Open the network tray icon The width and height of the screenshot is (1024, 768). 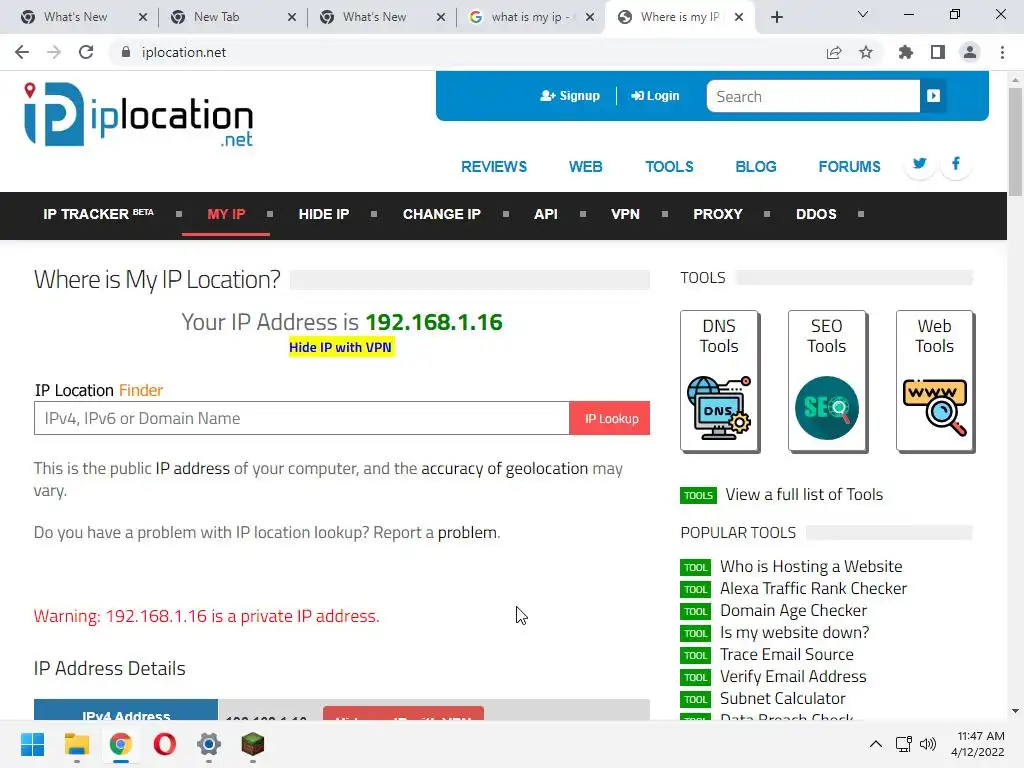pyautogui.click(x=904, y=744)
